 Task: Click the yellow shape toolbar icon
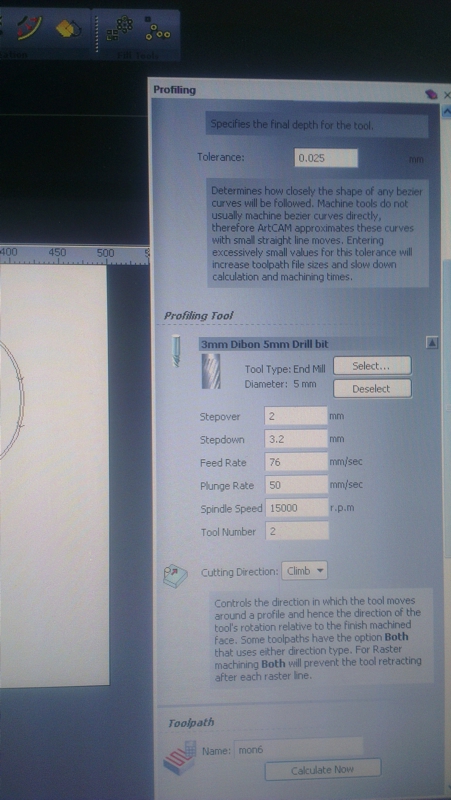click(x=69, y=28)
